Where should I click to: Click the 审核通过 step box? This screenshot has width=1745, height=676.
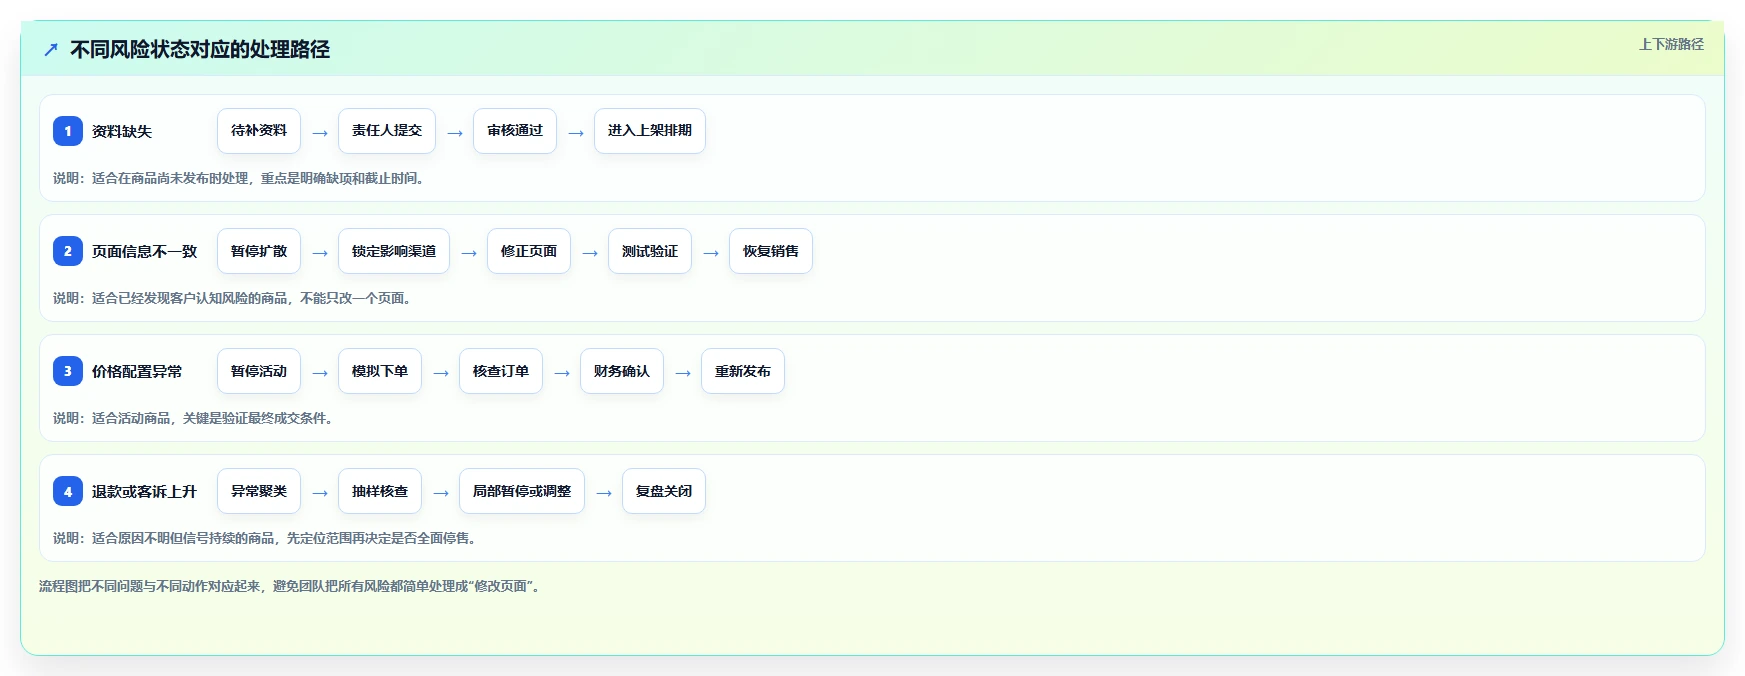515,131
